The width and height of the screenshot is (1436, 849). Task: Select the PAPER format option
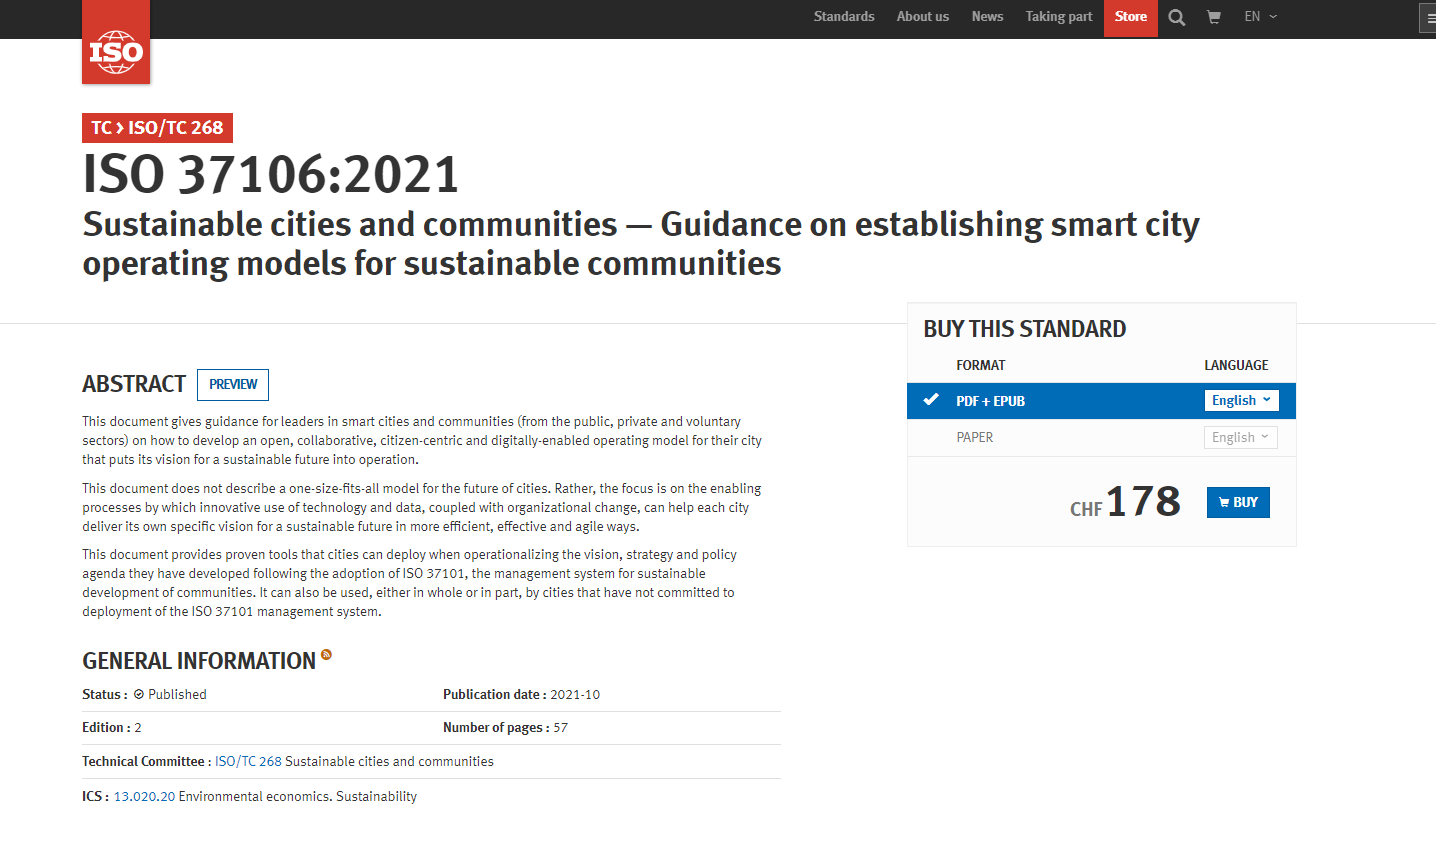click(x=975, y=437)
